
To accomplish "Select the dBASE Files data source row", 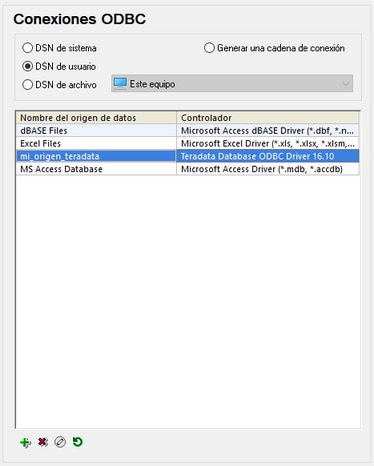I will pos(188,130).
